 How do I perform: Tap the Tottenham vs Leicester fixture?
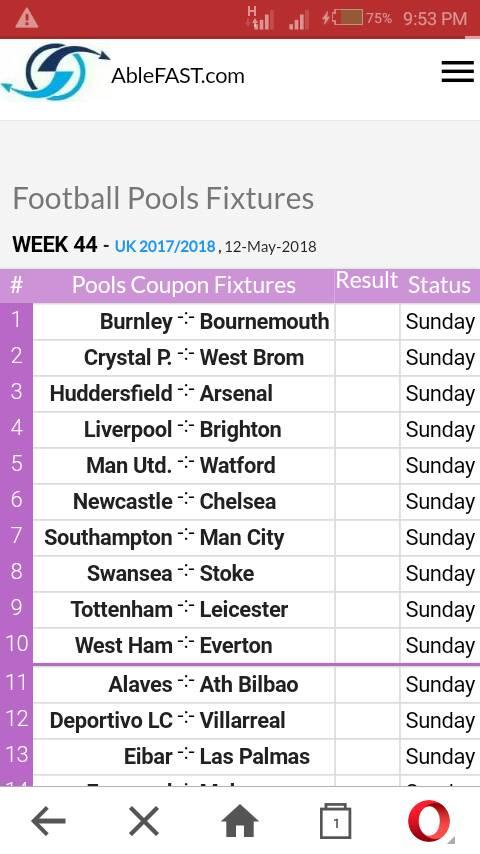point(179,609)
